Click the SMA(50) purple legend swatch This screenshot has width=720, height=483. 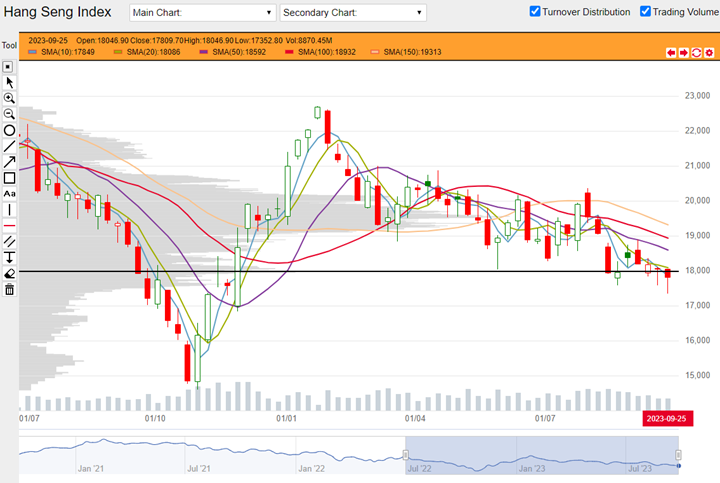point(204,52)
